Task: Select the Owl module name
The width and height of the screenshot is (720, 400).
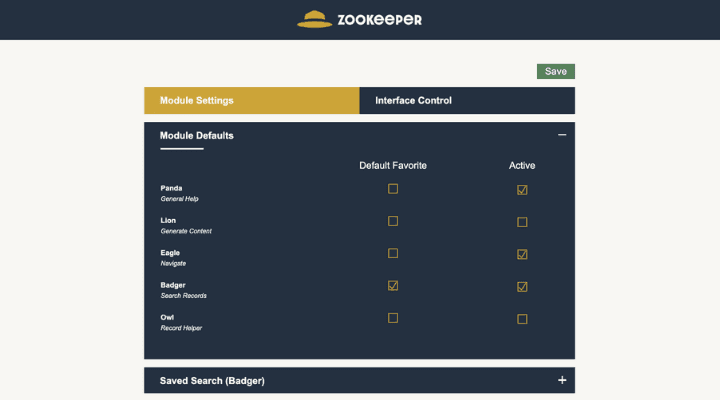Action: pyautogui.click(x=167, y=317)
